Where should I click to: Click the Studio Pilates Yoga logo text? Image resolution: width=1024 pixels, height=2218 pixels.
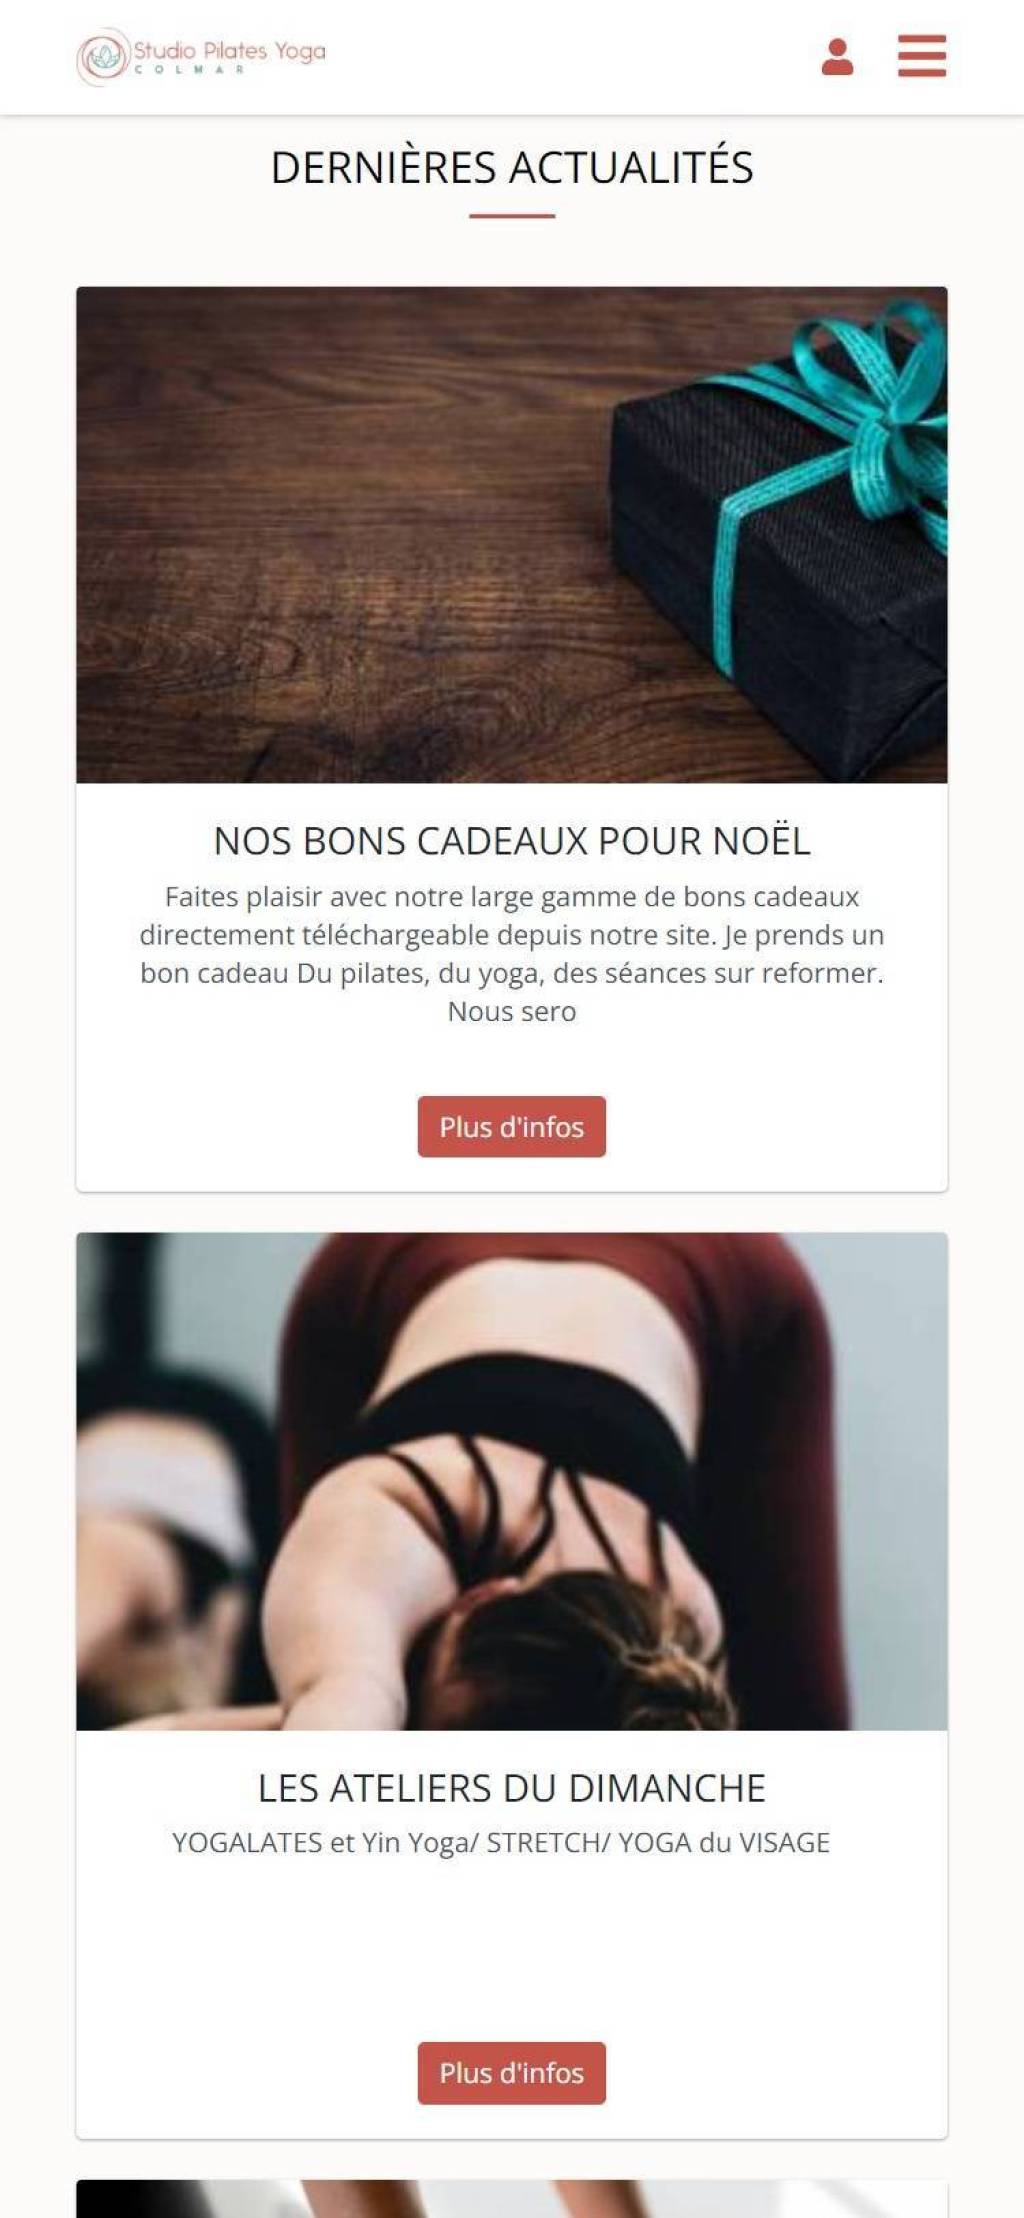click(x=230, y=50)
